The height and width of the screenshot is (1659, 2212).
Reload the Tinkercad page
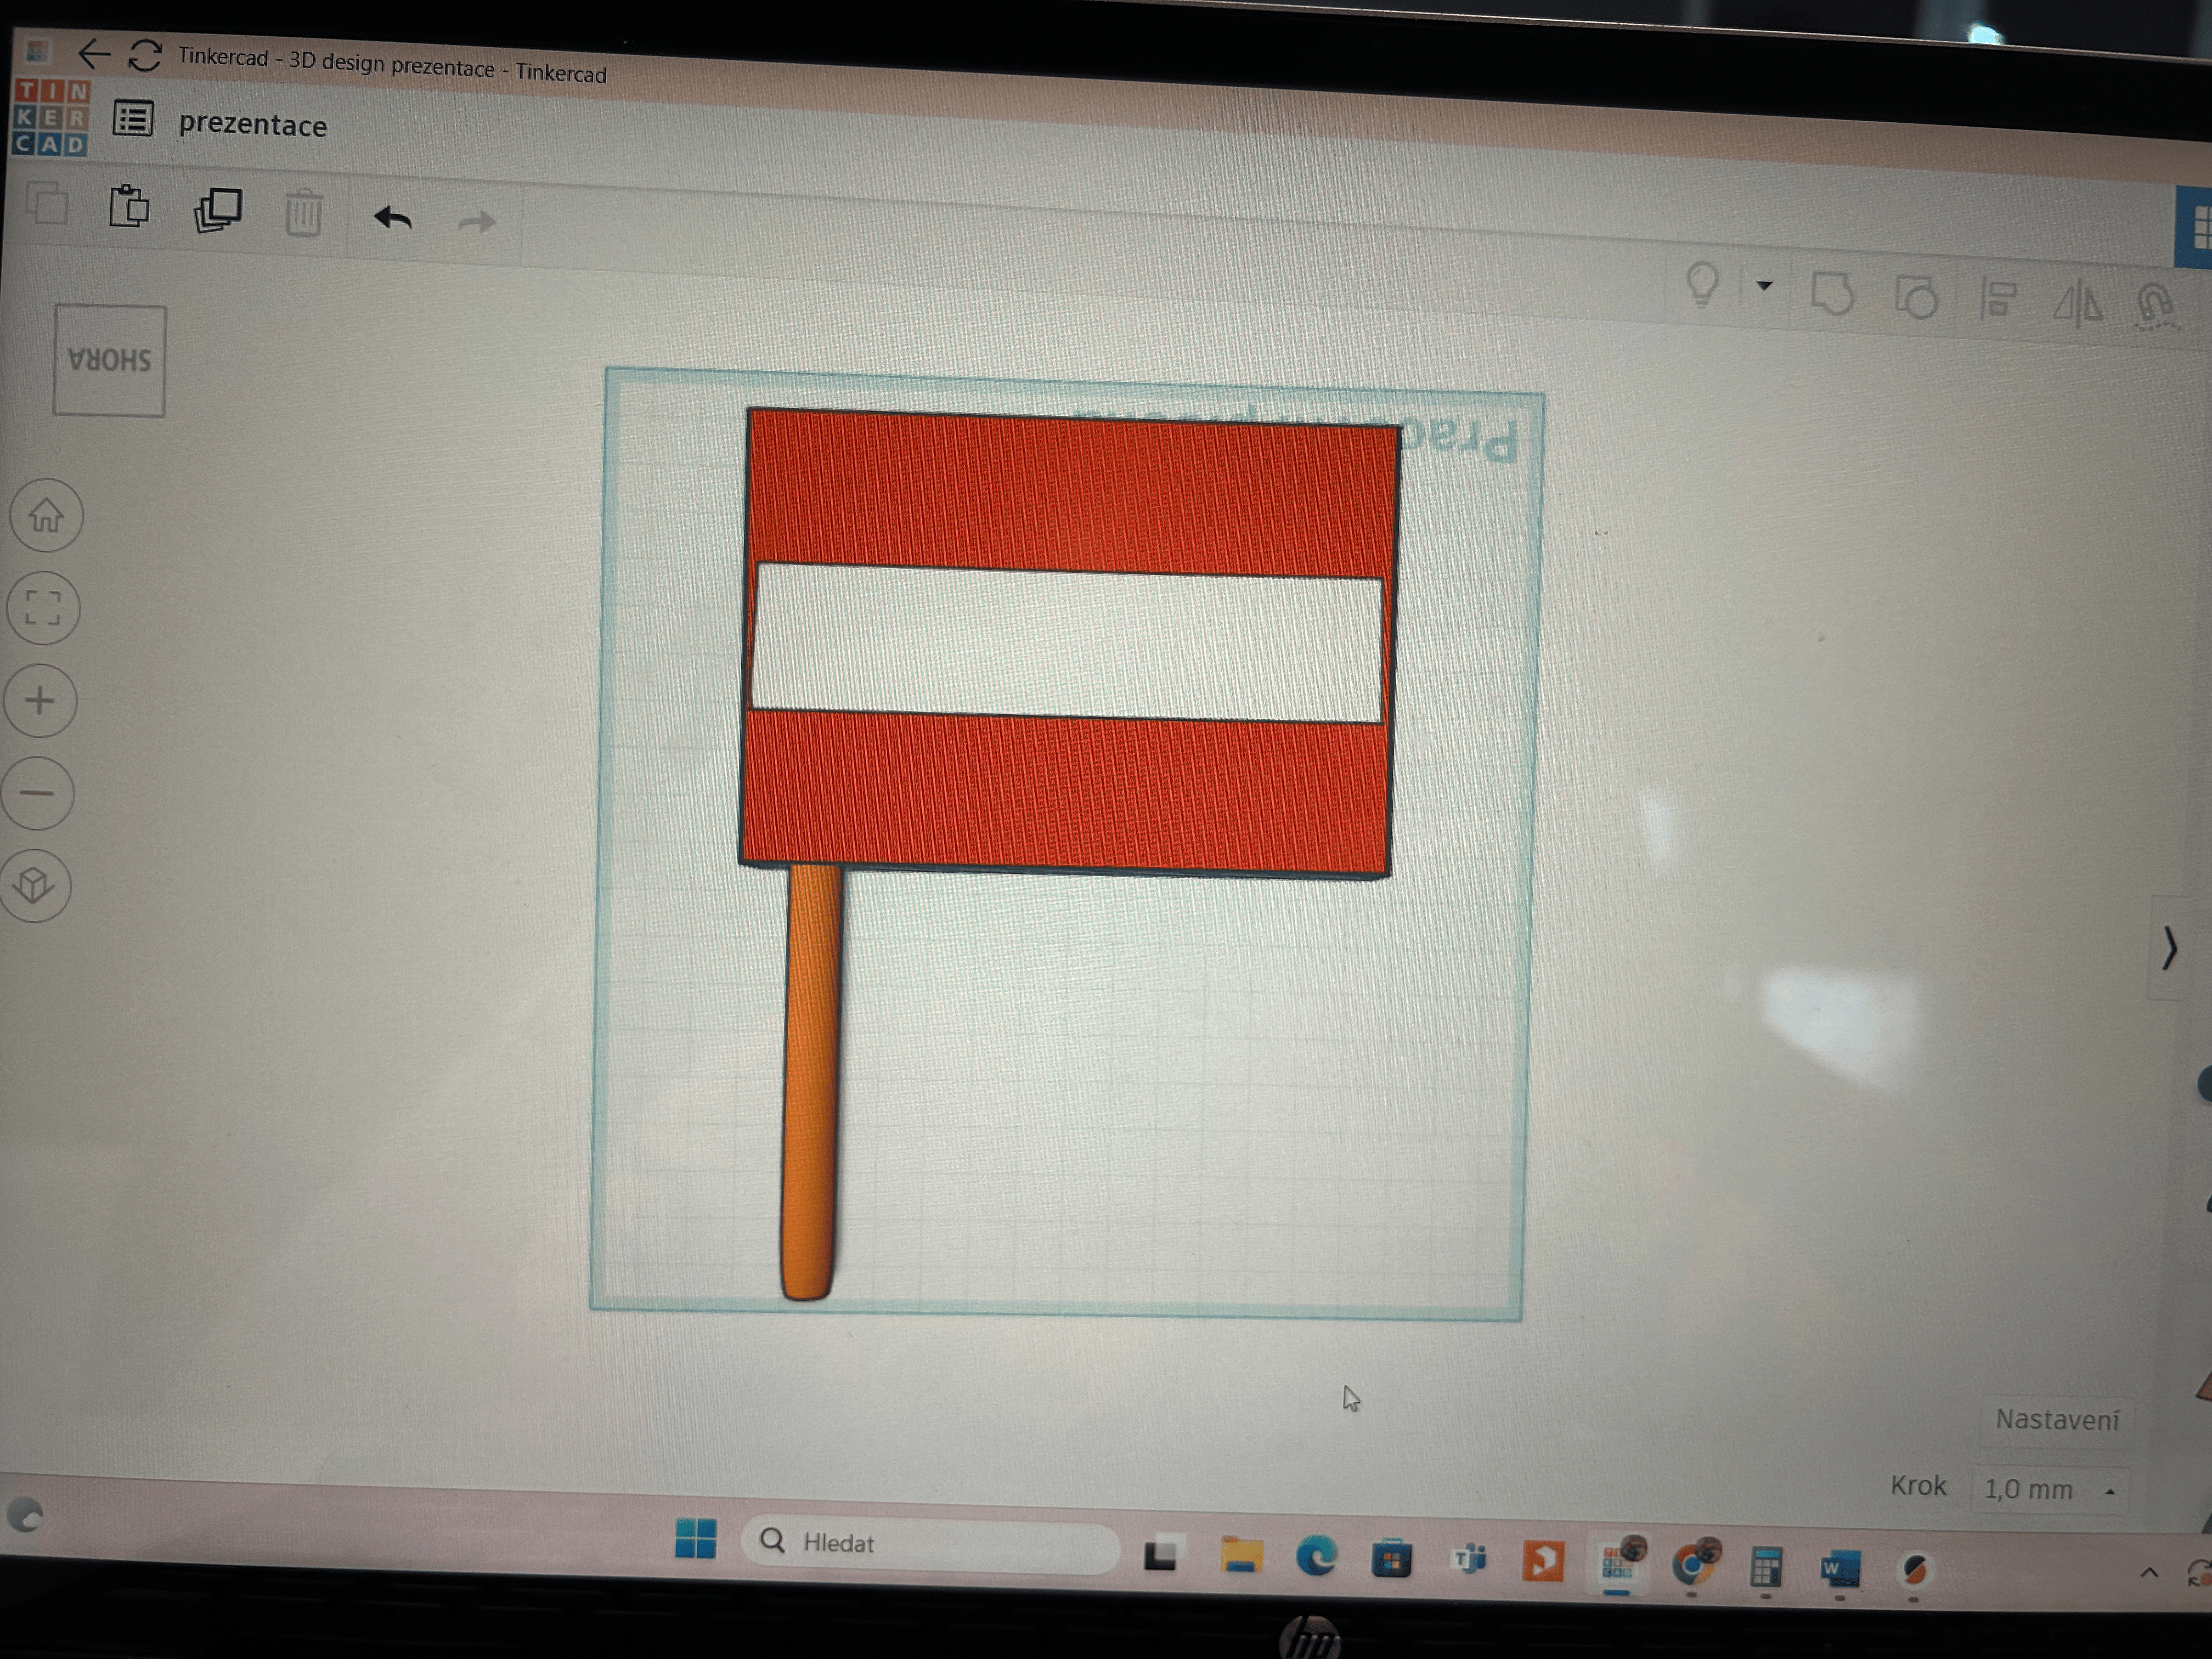click(145, 55)
